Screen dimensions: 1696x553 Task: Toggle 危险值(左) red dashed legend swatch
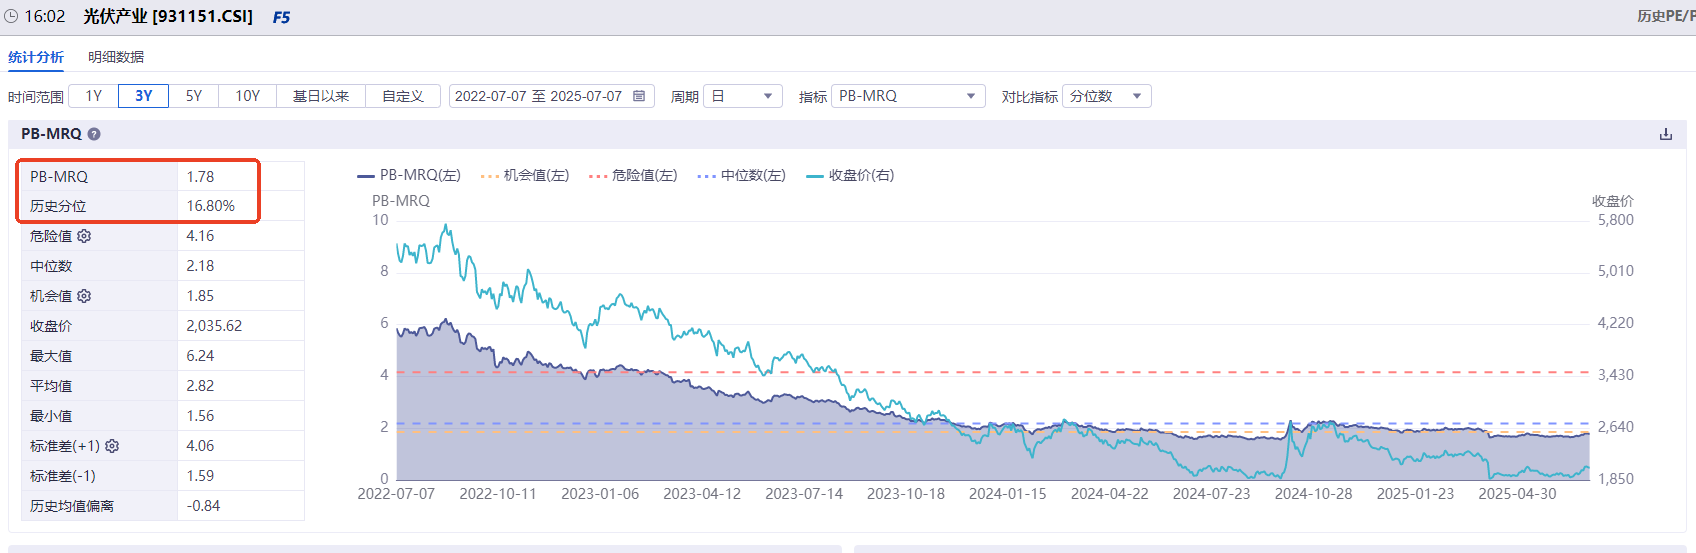[x=598, y=176]
